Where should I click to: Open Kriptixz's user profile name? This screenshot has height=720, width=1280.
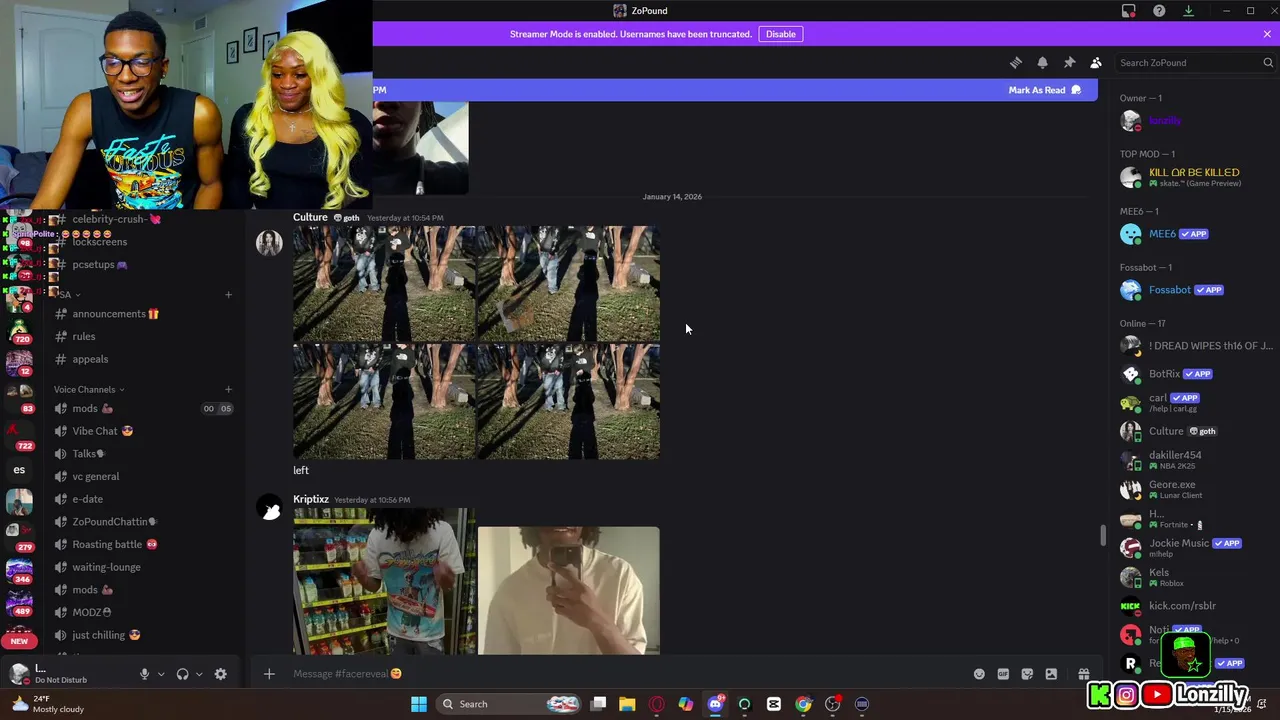pos(311,499)
